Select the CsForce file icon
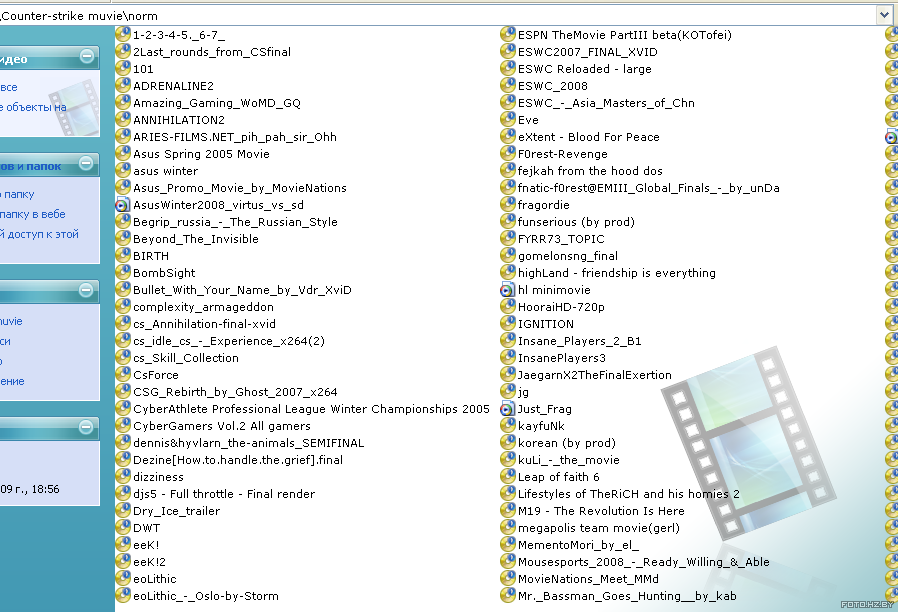The height and width of the screenshot is (612, 898). point(123,374)
